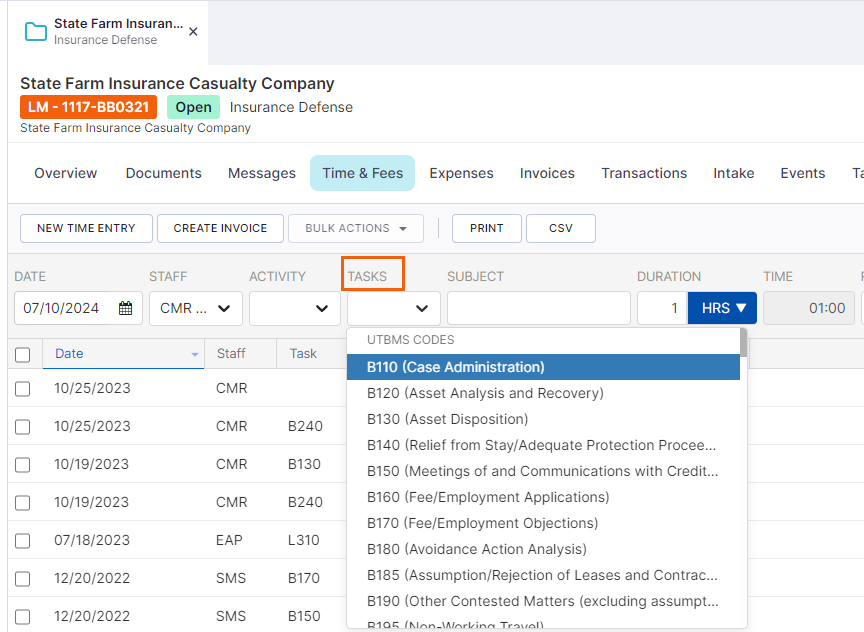Select B110 (Case Administration) code
864x632 pixels.
pyautogui.click(x=543, y=367)
